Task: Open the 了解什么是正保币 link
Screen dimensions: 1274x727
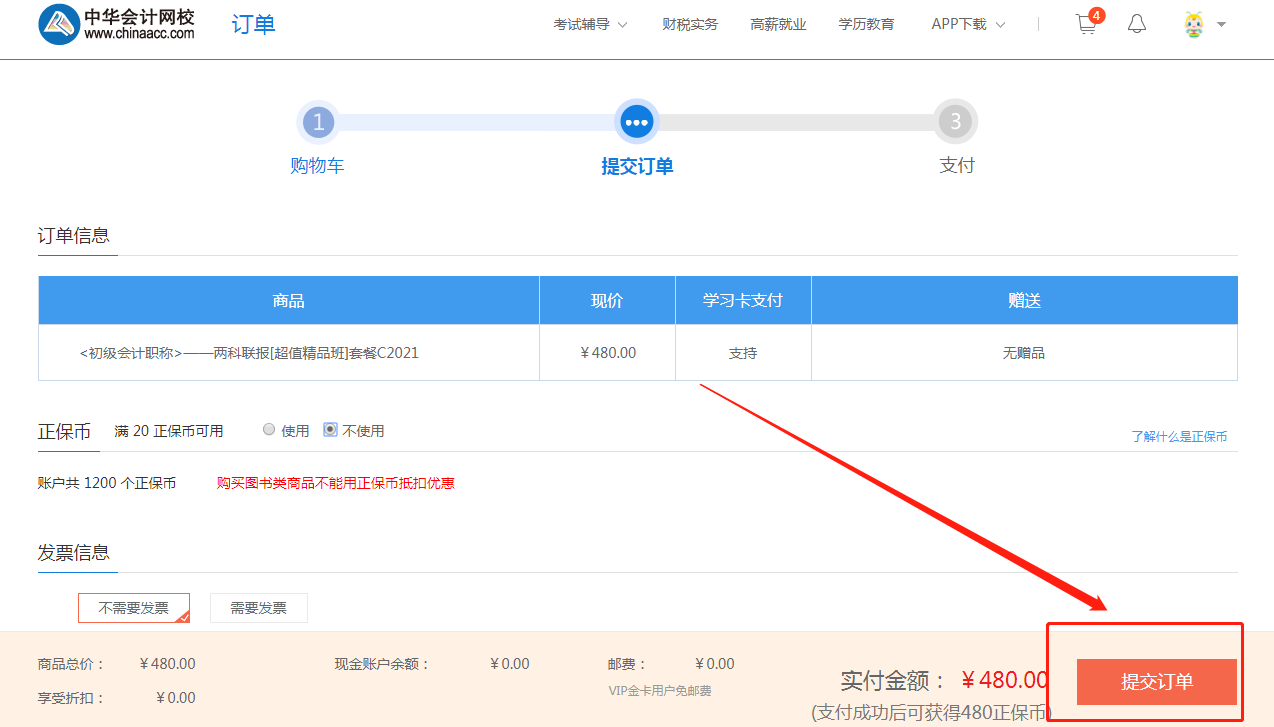Action: (x=1179, y=437)
